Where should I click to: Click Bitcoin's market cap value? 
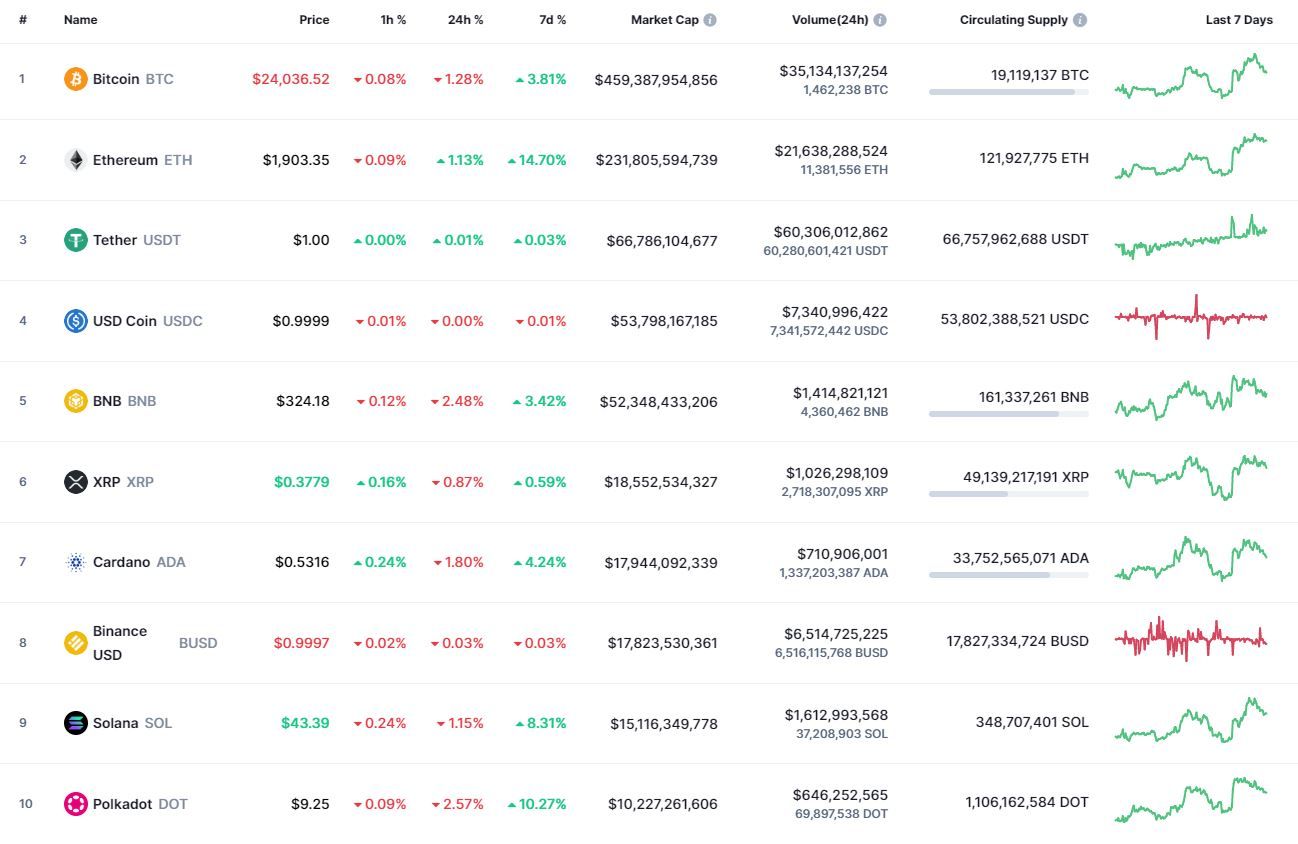(656, 80)
